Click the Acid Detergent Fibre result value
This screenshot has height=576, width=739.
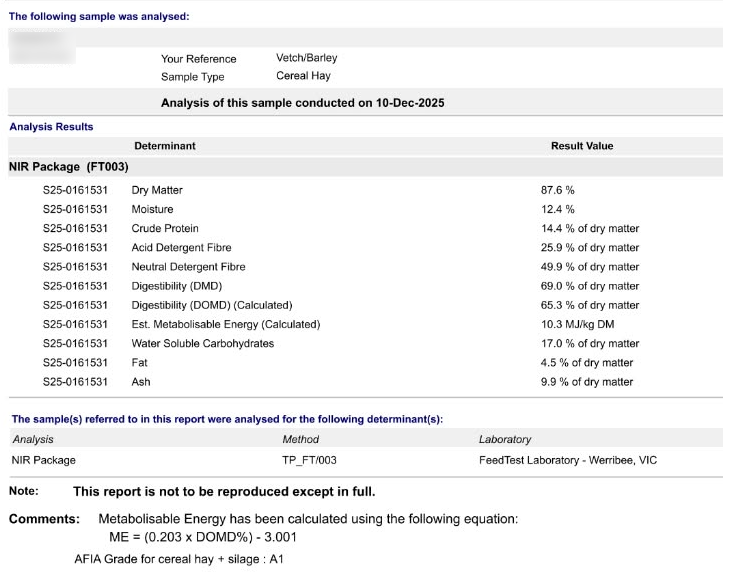[x=589, y=248]
